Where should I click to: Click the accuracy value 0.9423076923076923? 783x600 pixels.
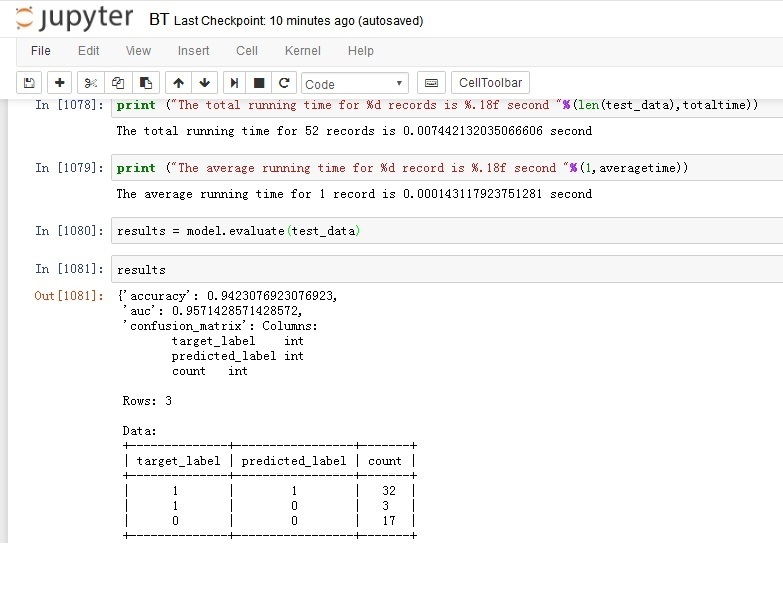(272, 296)
